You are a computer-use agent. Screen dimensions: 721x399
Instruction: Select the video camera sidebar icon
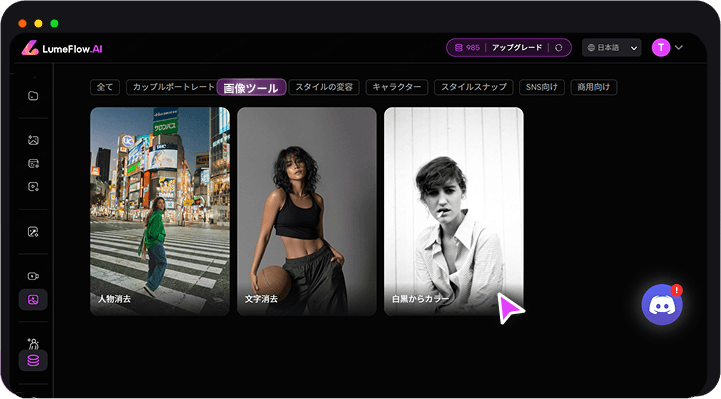[x=33, y=276]
